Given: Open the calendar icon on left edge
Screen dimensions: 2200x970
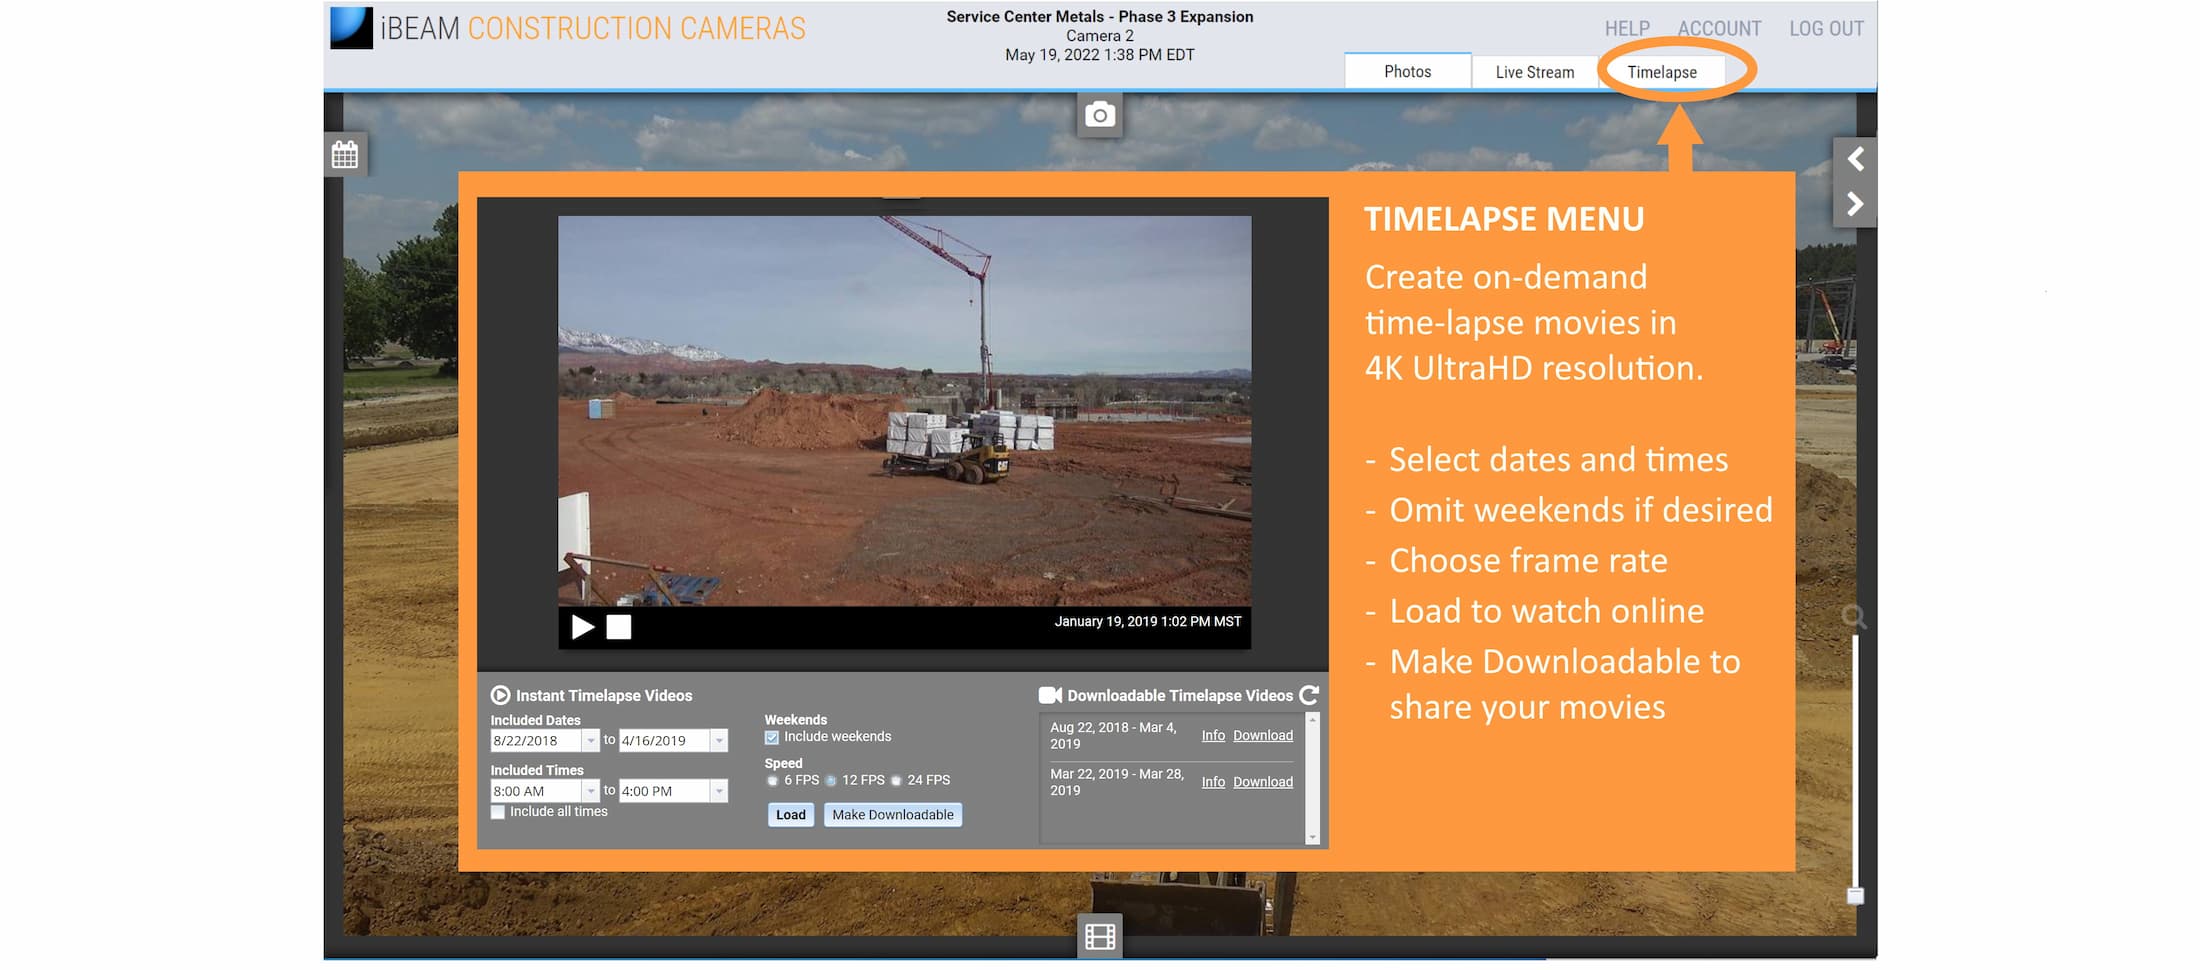Looking at the screenshot, I should (345, 155).
